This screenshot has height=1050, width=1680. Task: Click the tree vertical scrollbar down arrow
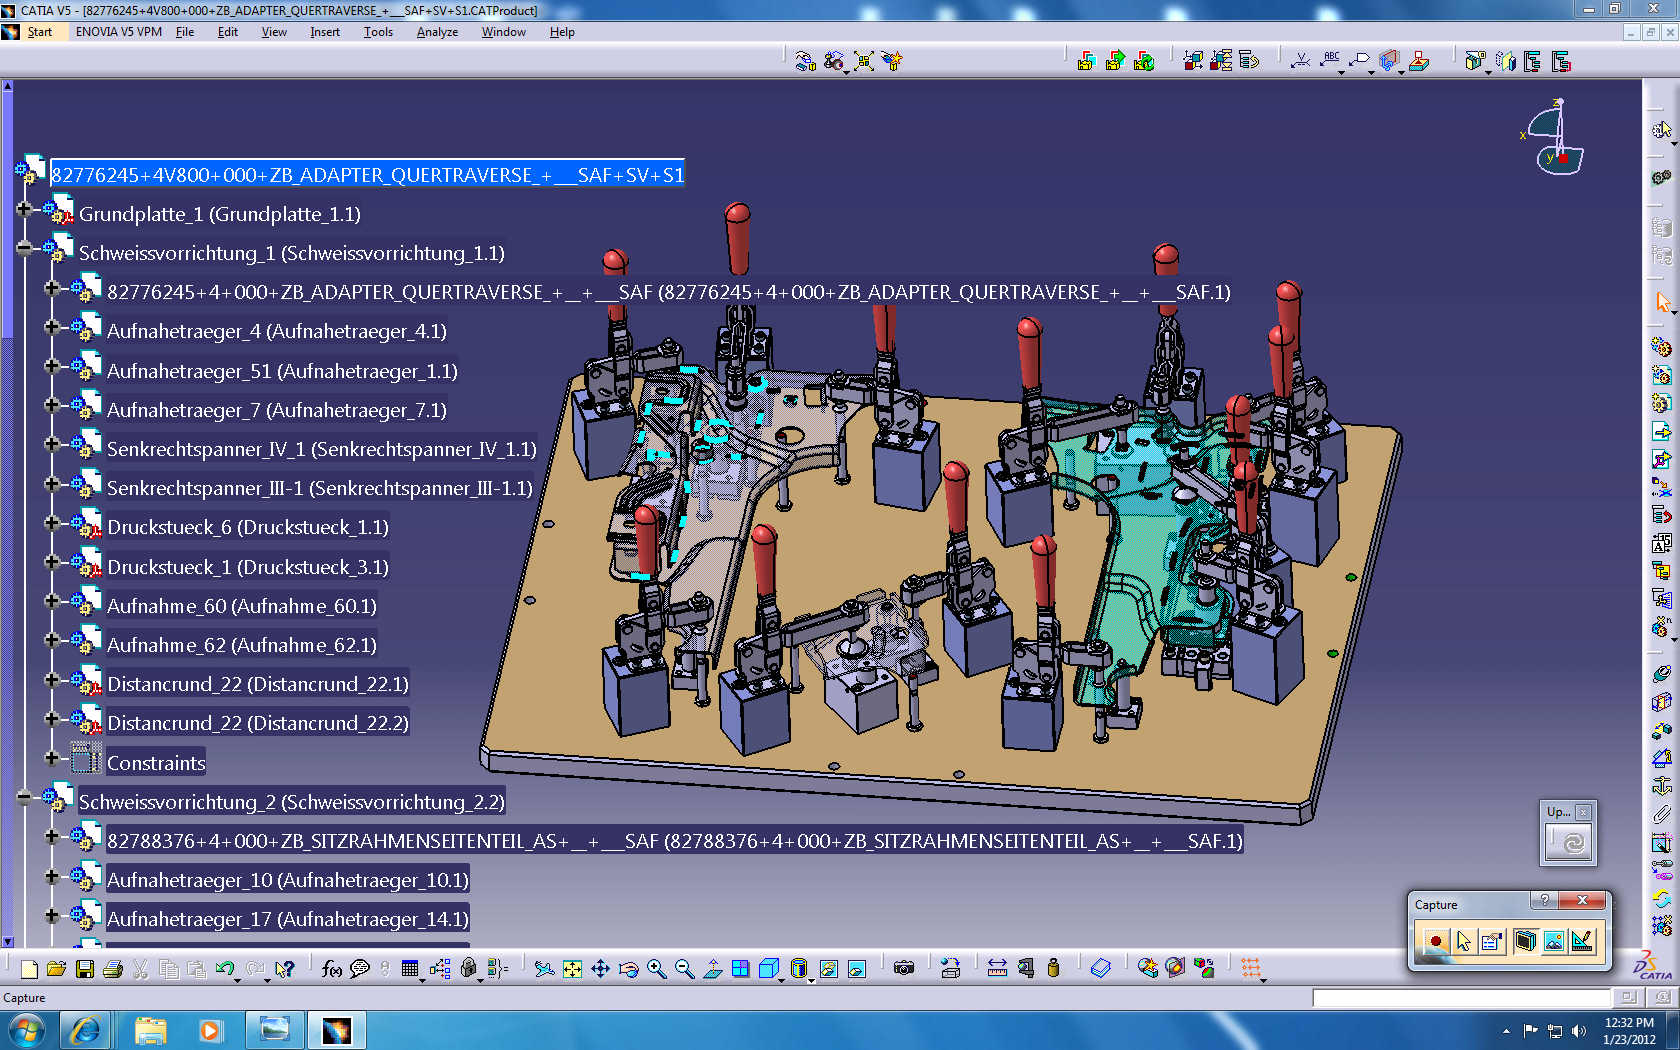[7, 941]
